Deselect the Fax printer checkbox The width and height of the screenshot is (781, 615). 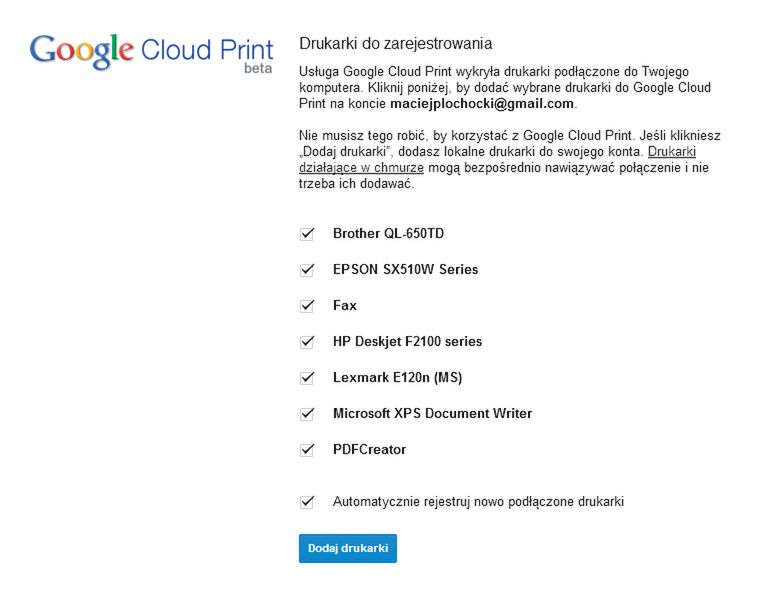click(x=307, y=306)
